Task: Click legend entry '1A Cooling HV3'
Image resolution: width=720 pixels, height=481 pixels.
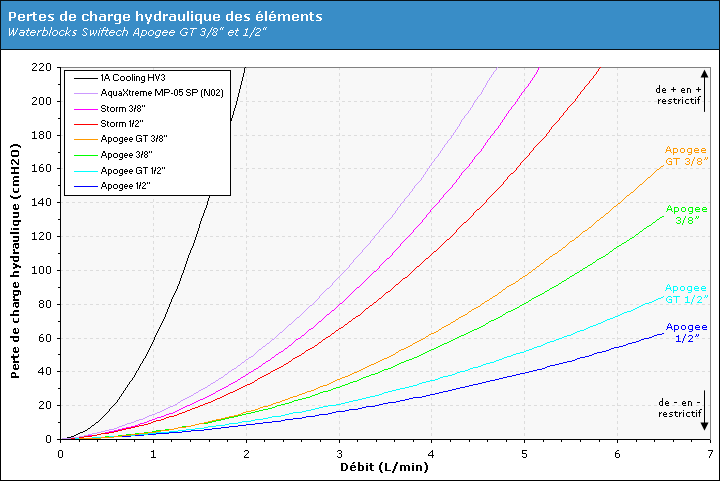Action: tap(133, 78)
